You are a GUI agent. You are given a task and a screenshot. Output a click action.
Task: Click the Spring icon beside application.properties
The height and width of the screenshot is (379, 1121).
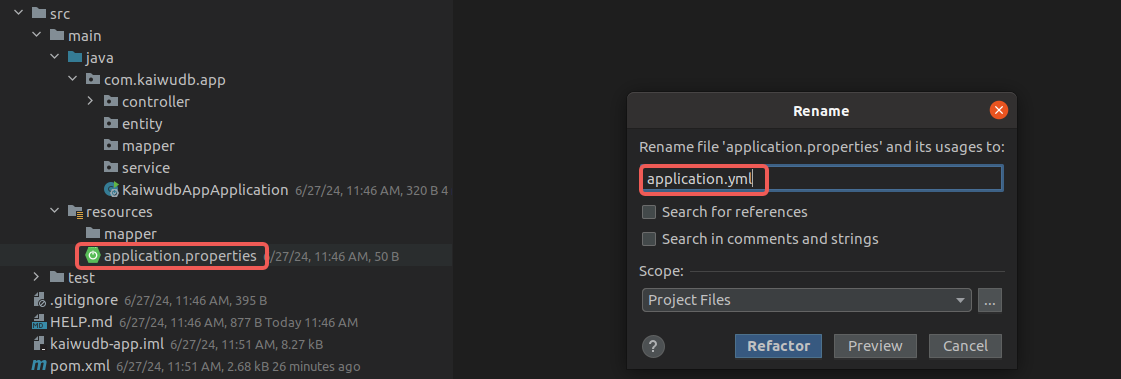coord(93,255)
